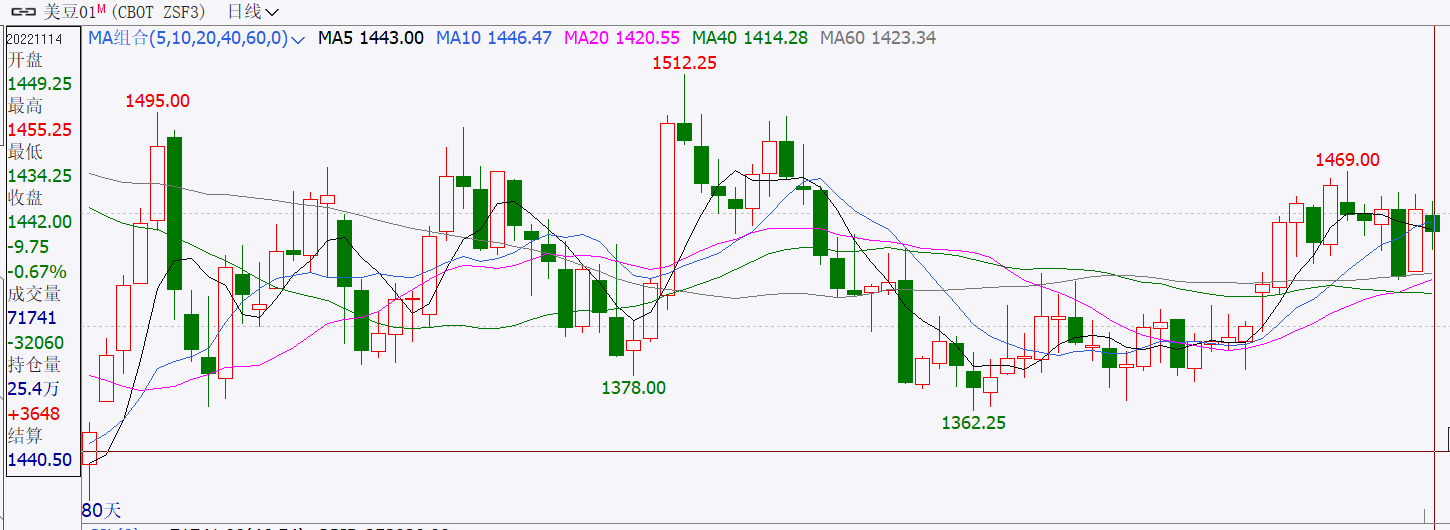
Task: Click the 最低 value 1434.25
Action: pyautogui.click(x=40, y=175)
